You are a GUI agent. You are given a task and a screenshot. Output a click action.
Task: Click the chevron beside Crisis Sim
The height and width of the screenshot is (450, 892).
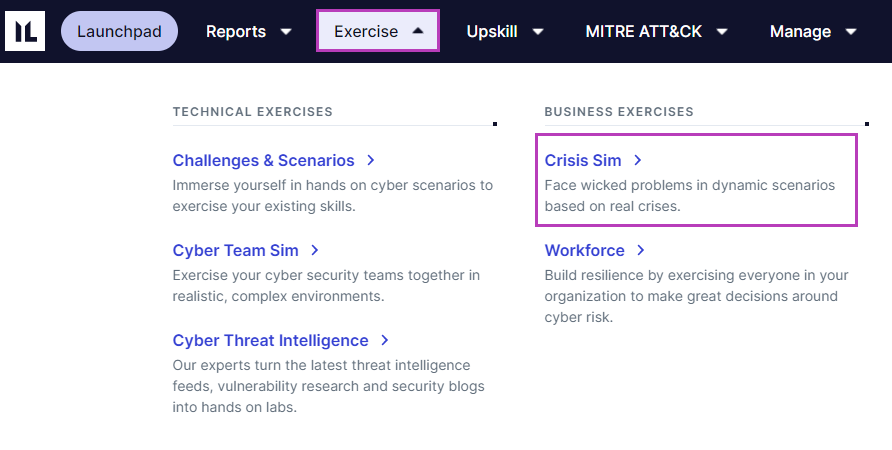638,160
